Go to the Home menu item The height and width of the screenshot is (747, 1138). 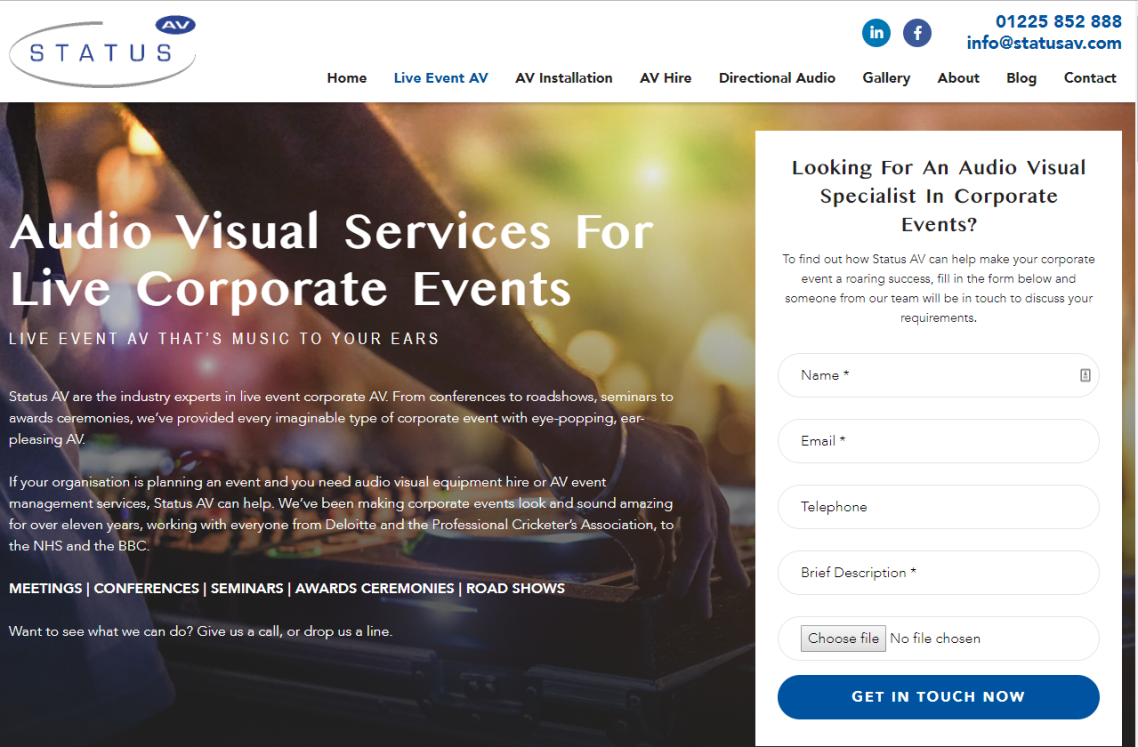[347, 78]
